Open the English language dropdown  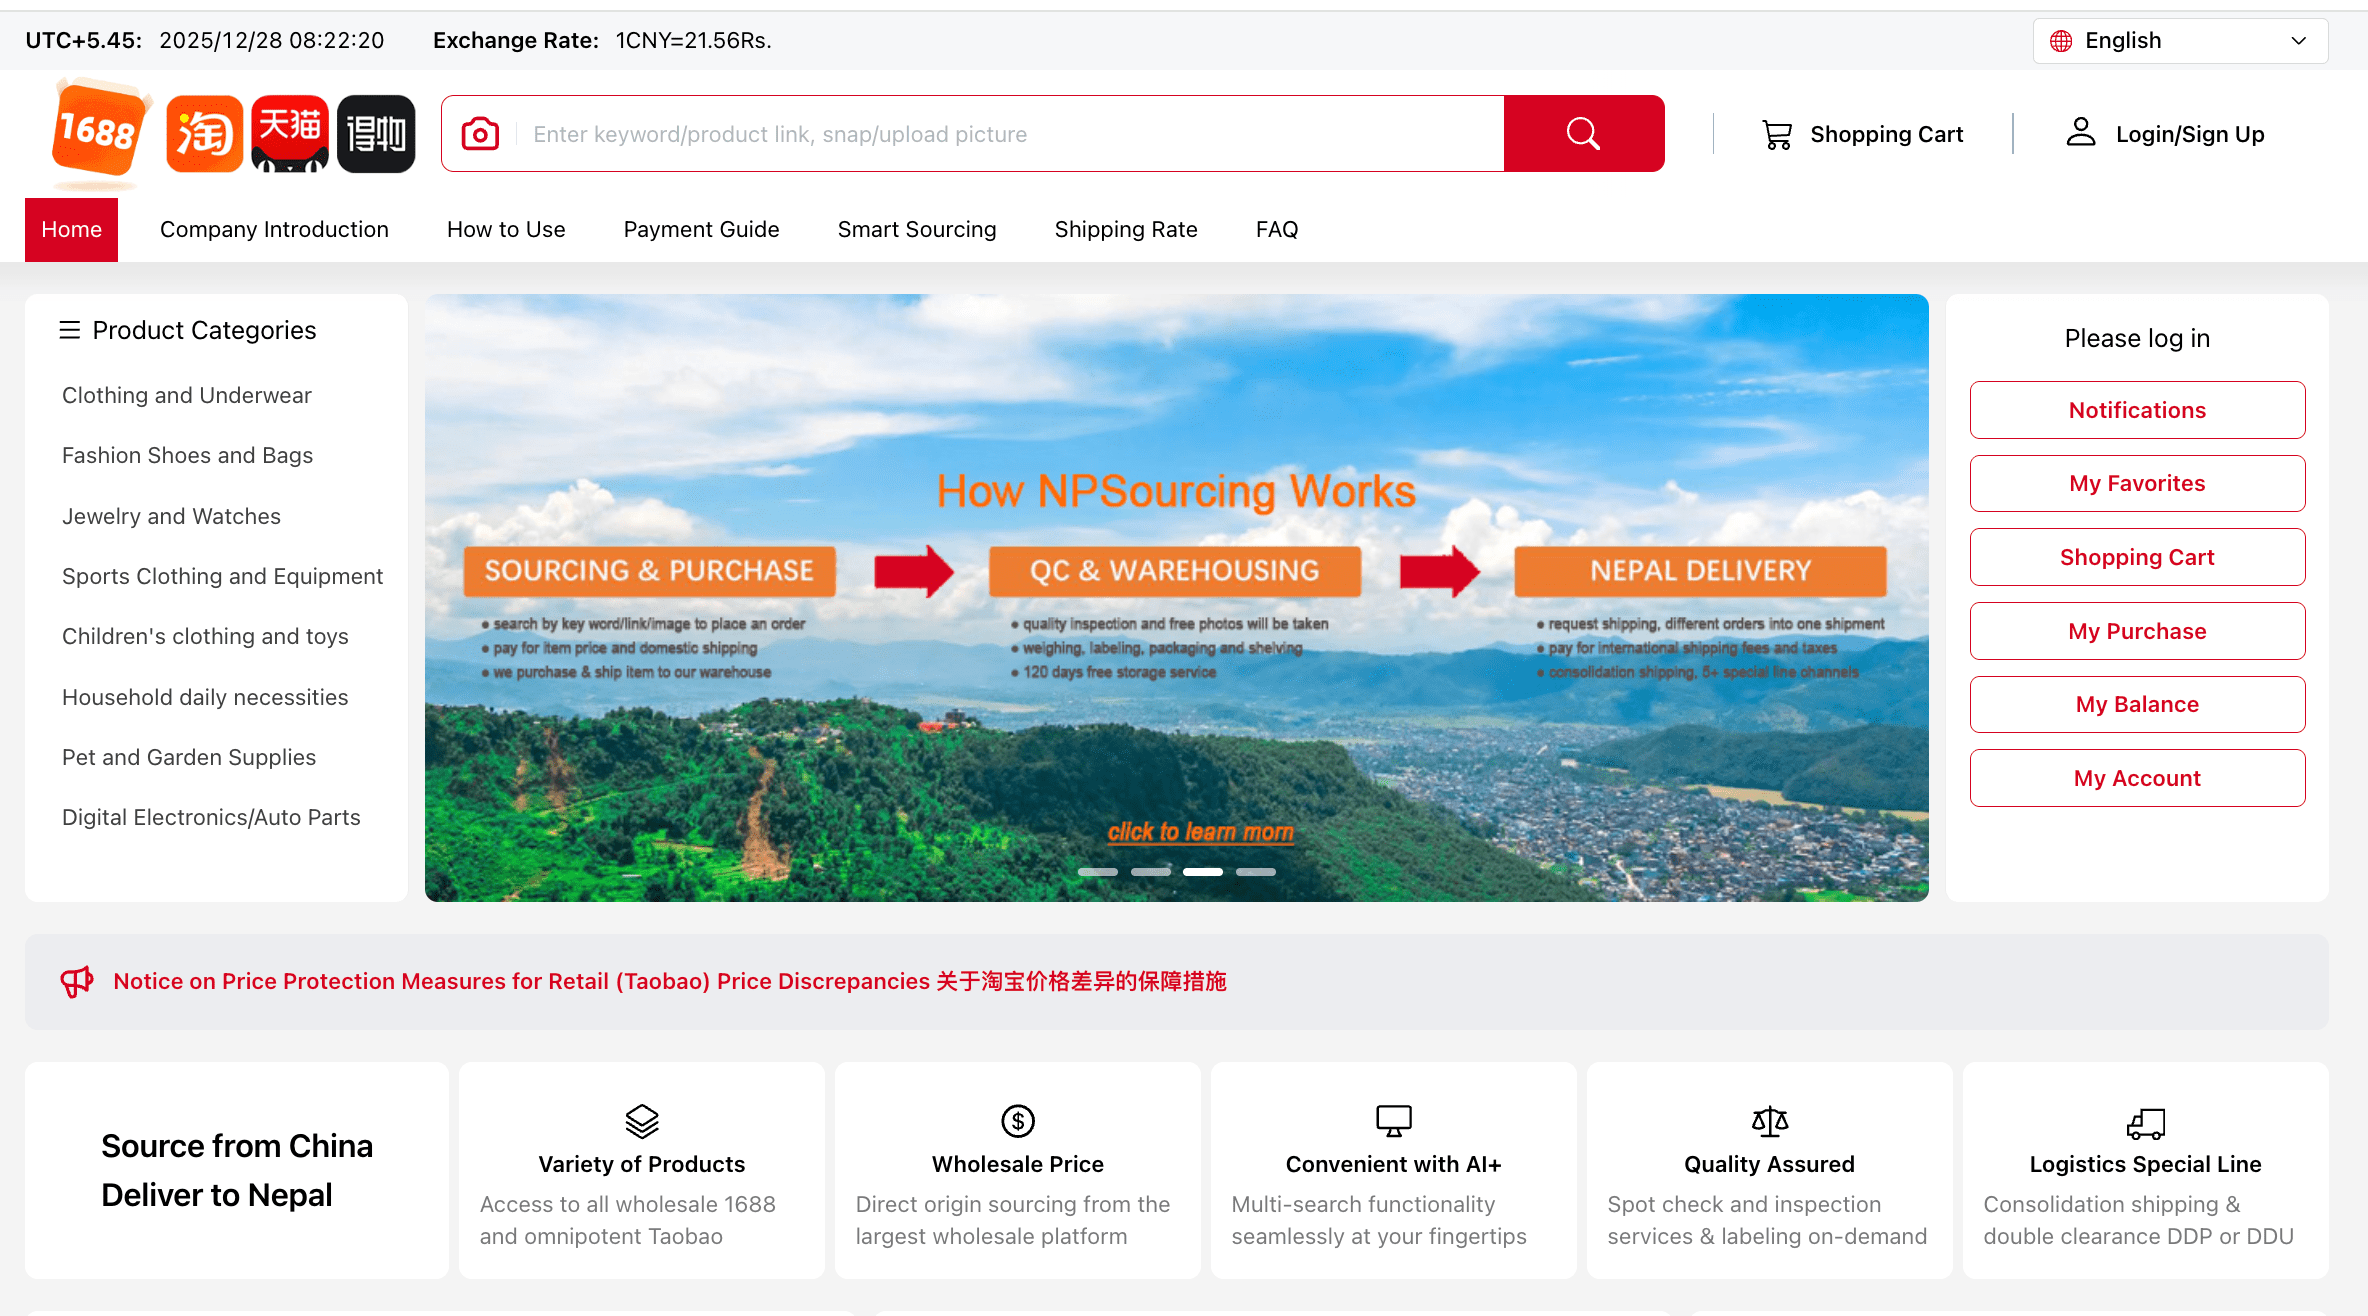(2180, 40)
